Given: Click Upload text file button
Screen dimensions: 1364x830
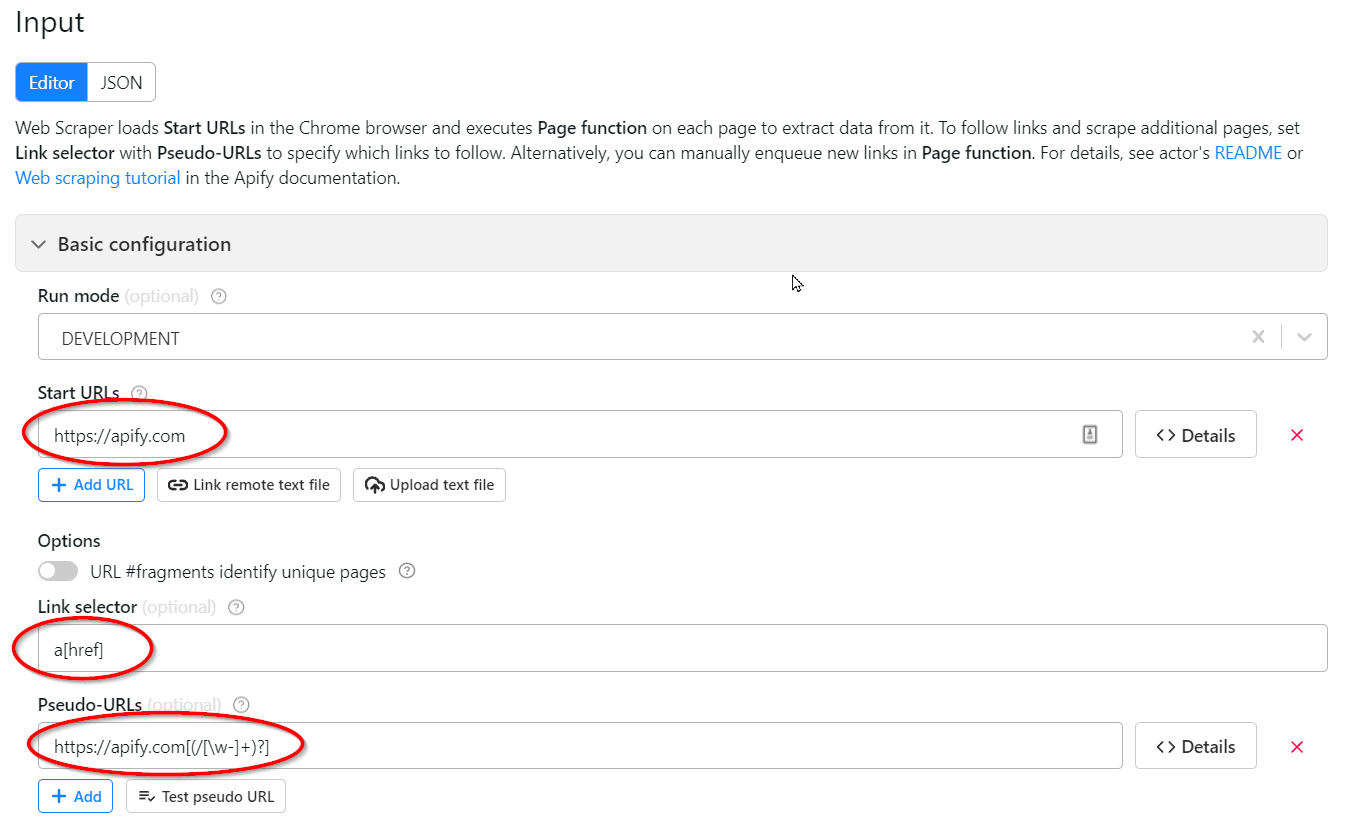Looking at the screenshot, I should [430, 485].
